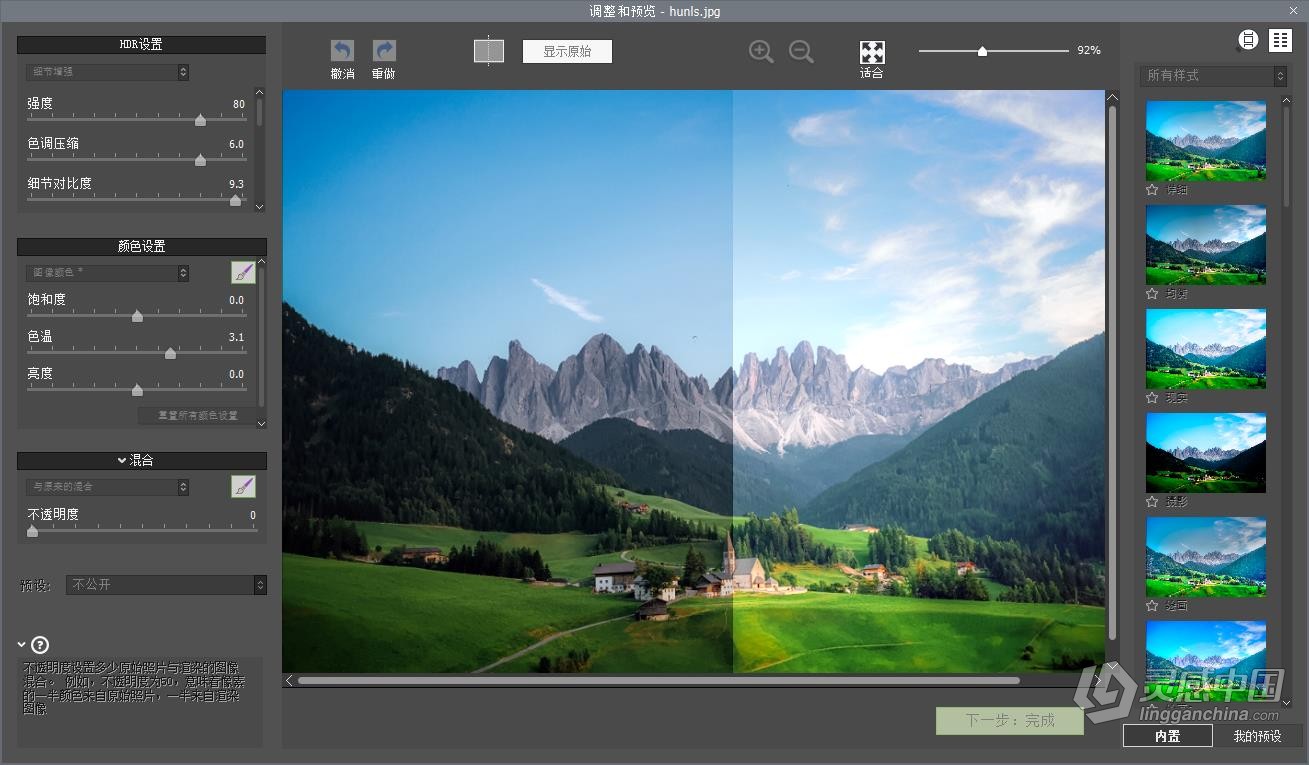Click the help question mark icon
Image resolution: width=1309 pixels, height=765 pixels.
(40, 645)
